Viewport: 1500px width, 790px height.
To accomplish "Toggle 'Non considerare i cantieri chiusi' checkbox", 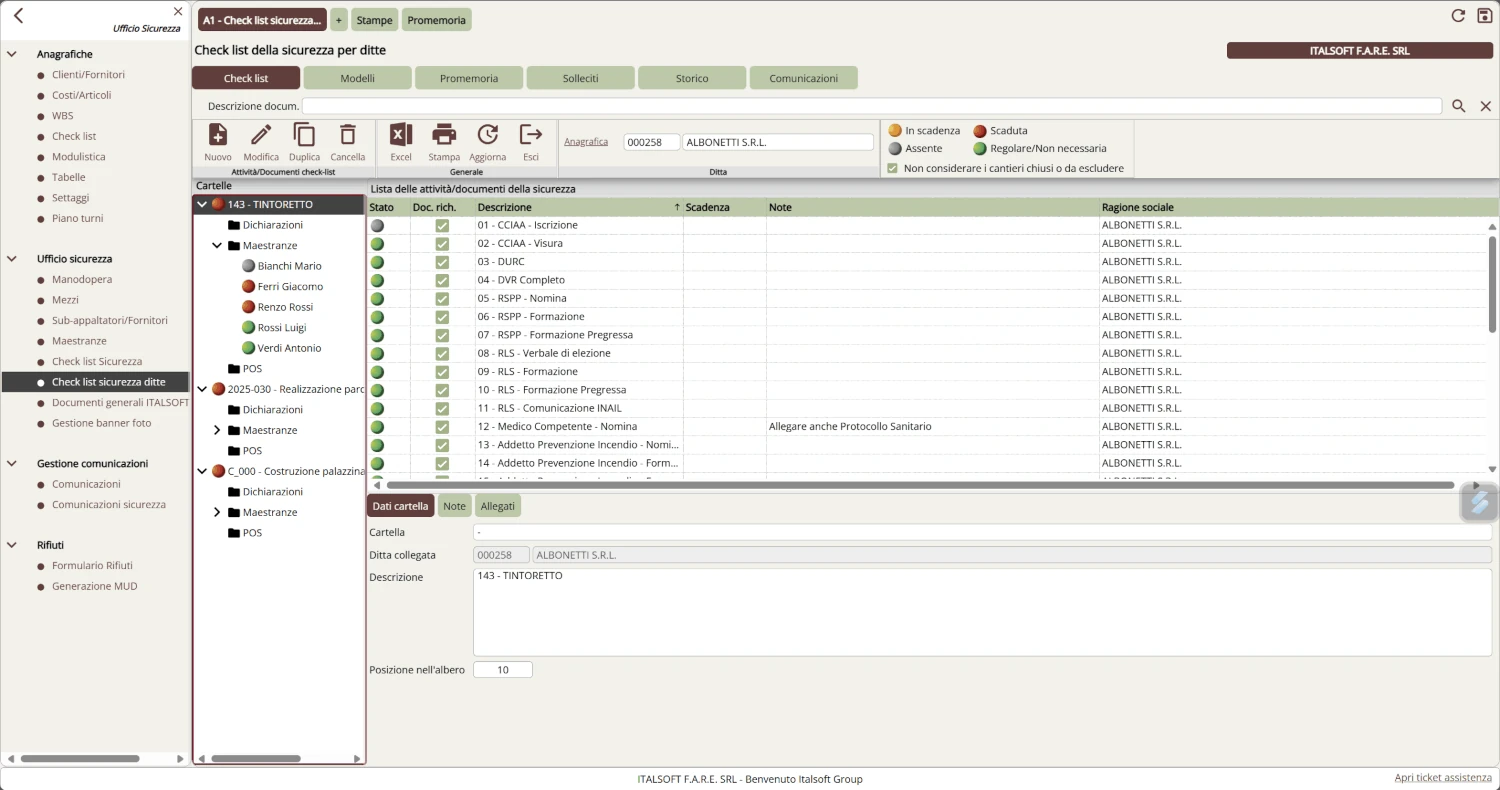I will pos(893,168).
